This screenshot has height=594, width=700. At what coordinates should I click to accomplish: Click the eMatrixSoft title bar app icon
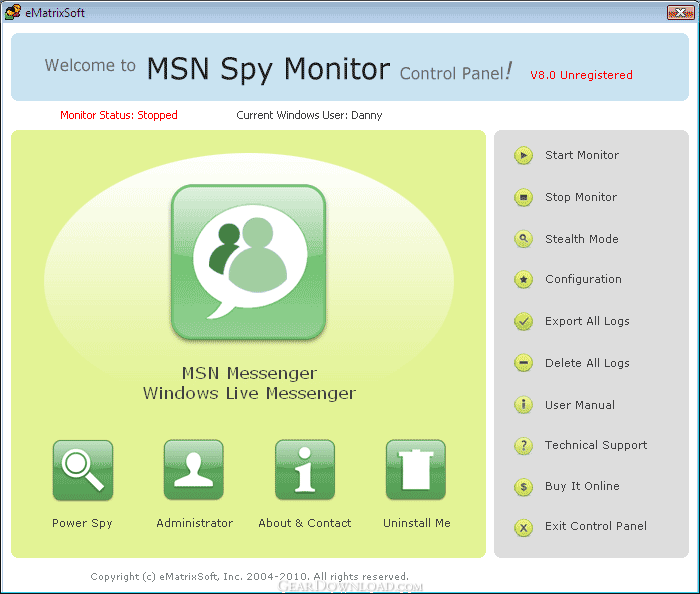tap(12, 12)
